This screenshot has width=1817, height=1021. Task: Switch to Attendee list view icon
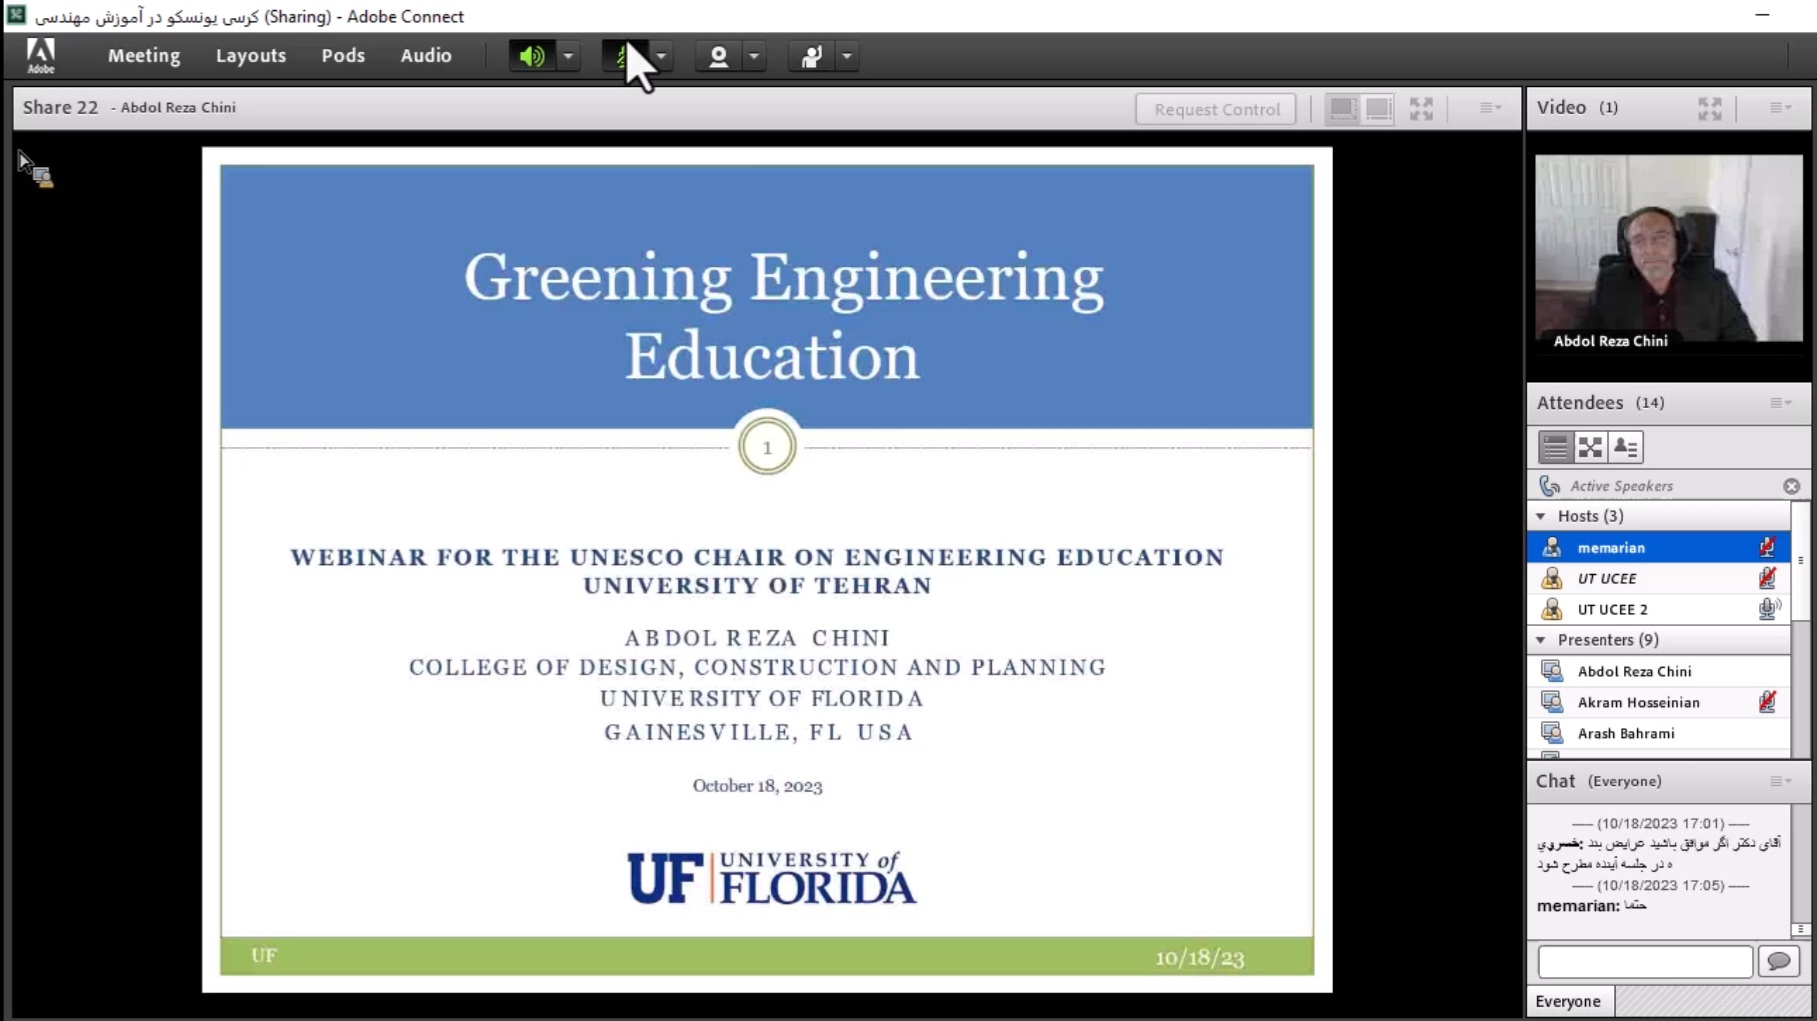click(x=1555, y=447)
